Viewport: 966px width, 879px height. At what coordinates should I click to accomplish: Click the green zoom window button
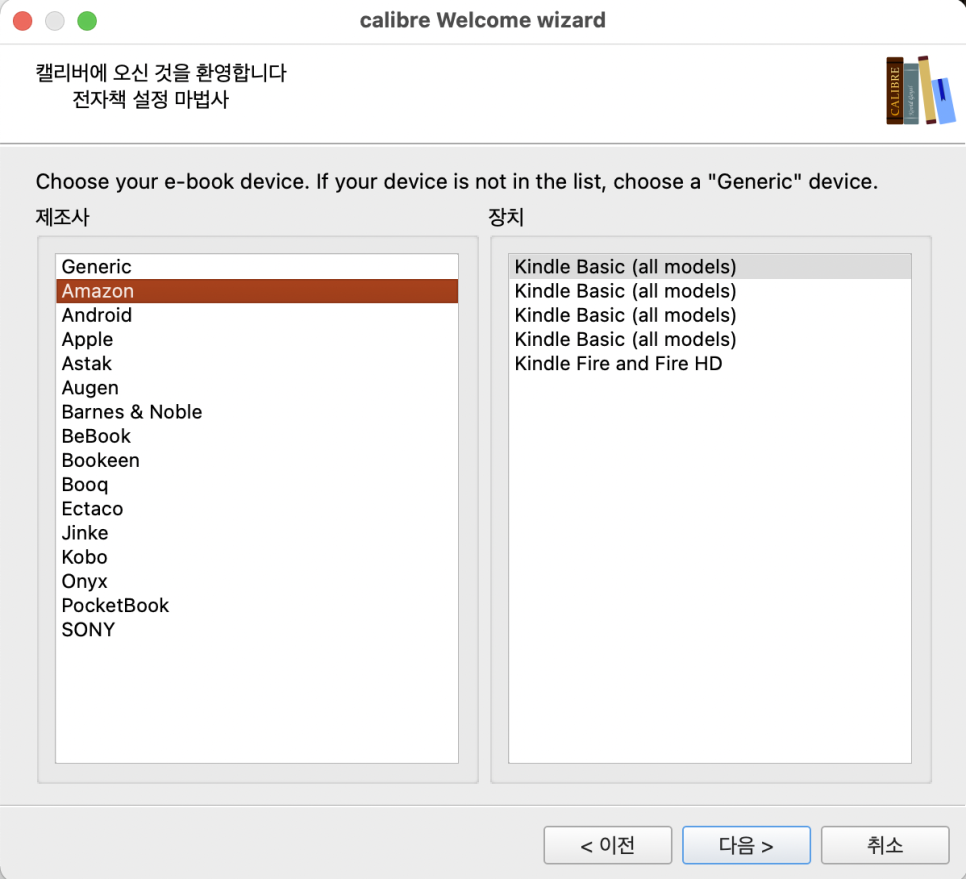coord(87,21)
